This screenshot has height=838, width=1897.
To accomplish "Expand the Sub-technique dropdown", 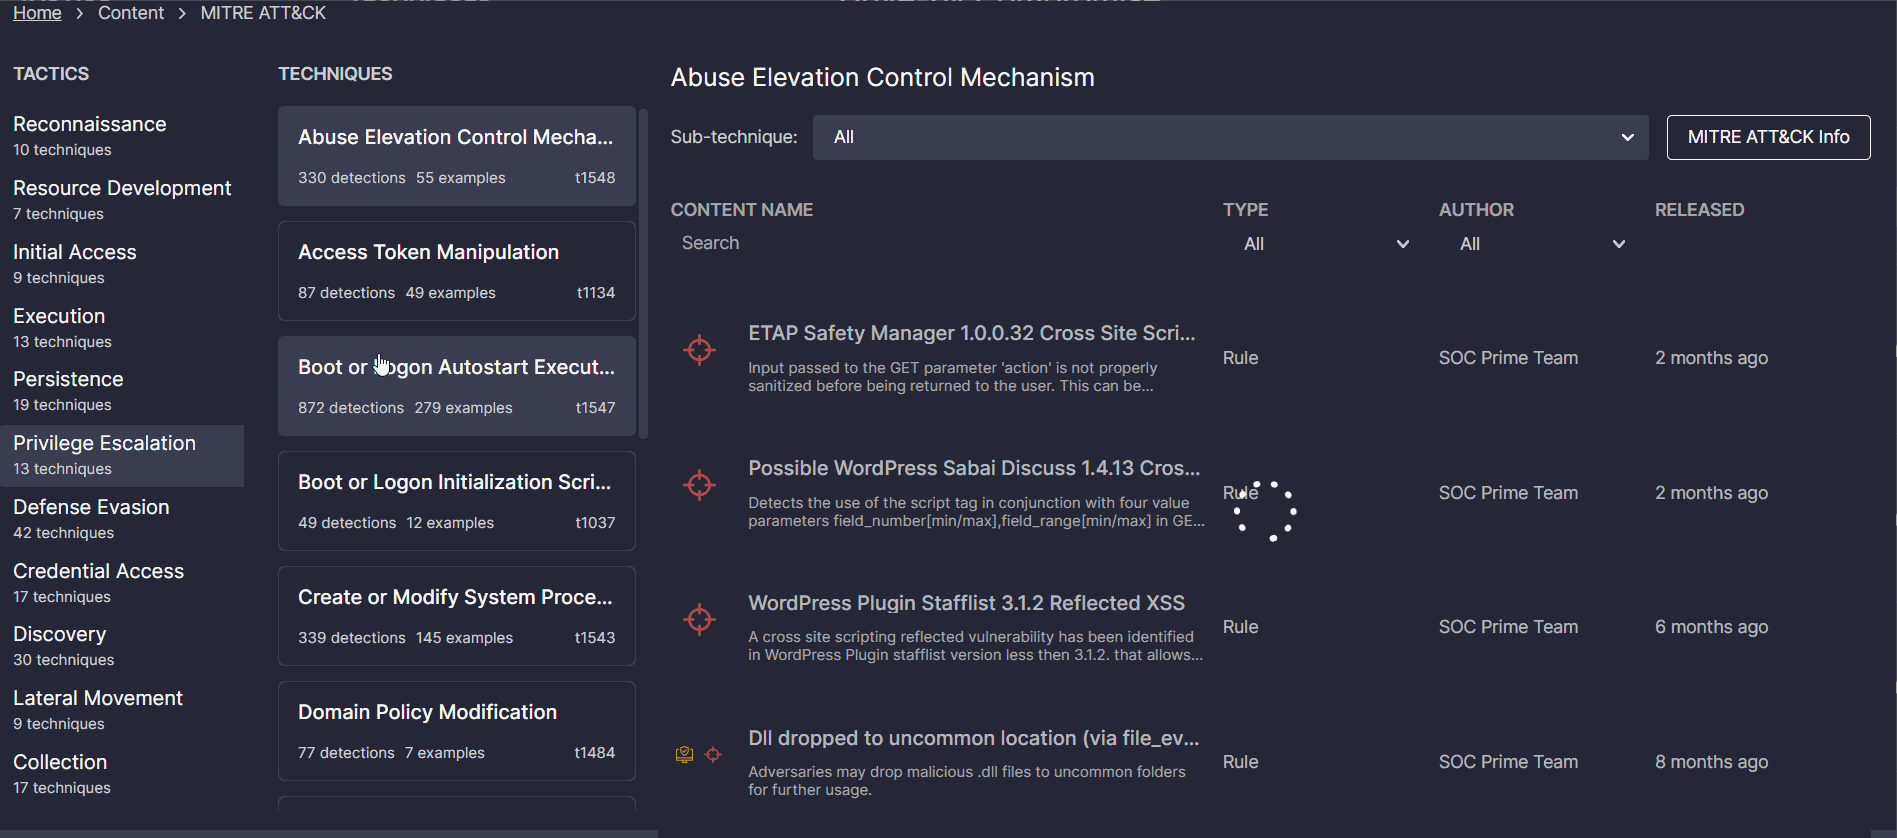I will [x=1230, y=137].
